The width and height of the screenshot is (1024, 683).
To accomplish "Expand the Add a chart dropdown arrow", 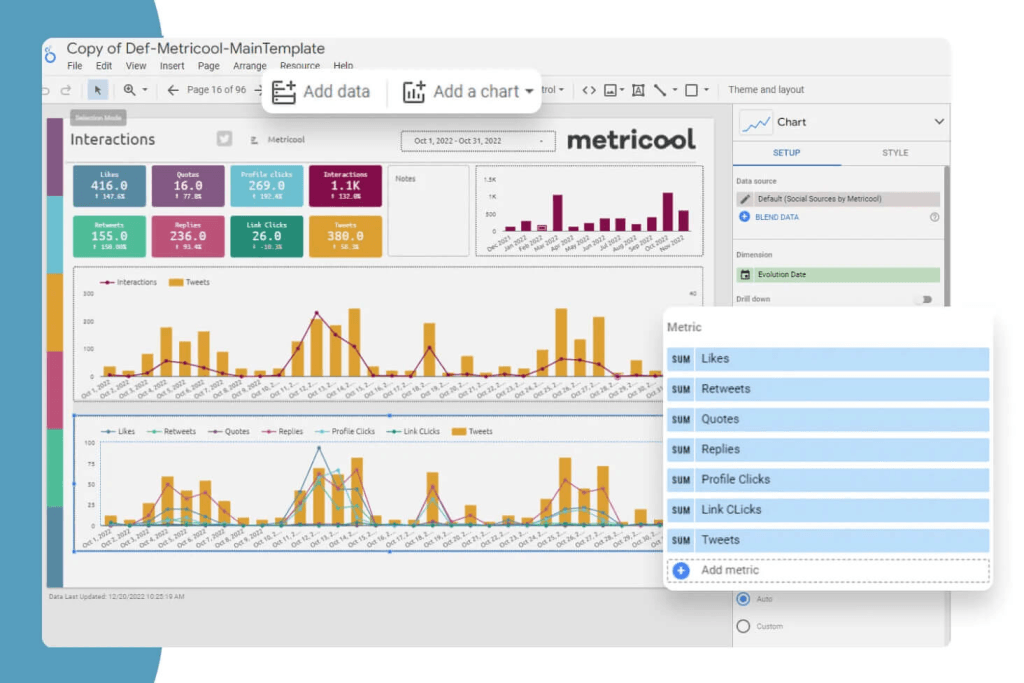I will 529,91.
